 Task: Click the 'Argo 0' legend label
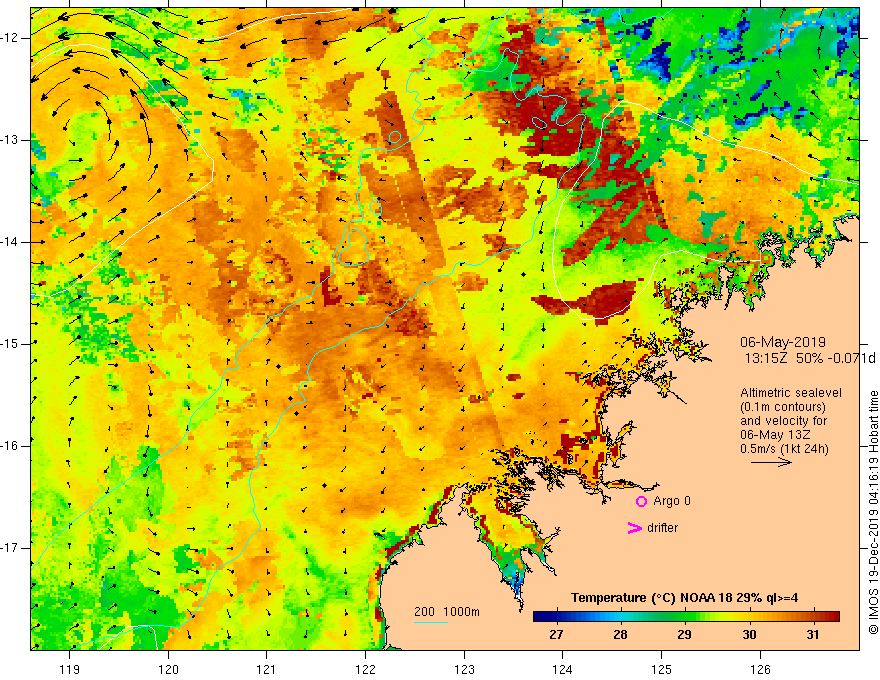click(672, 500)
